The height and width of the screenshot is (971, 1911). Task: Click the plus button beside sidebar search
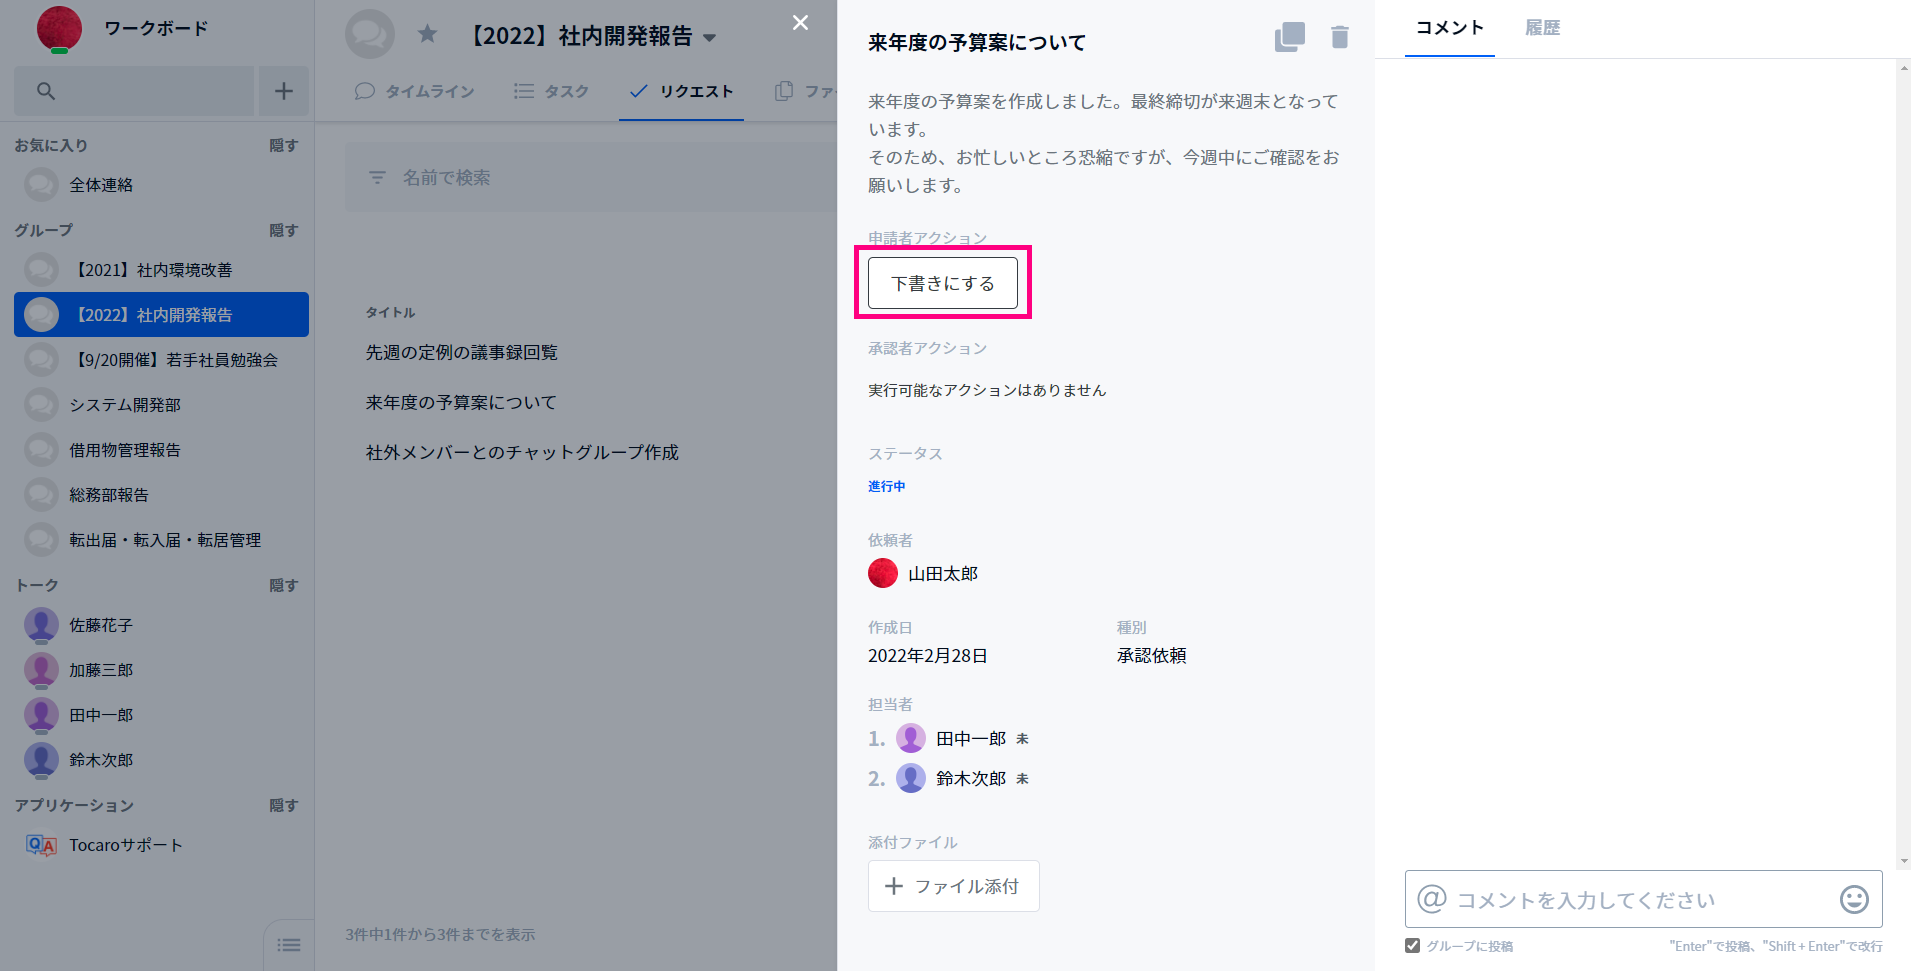pos(284,91)
